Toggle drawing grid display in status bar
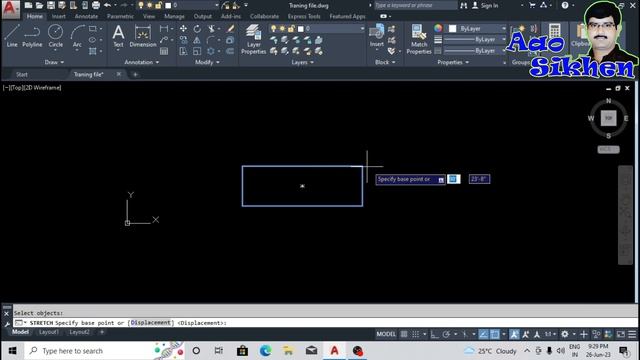 tap(404, 334)
